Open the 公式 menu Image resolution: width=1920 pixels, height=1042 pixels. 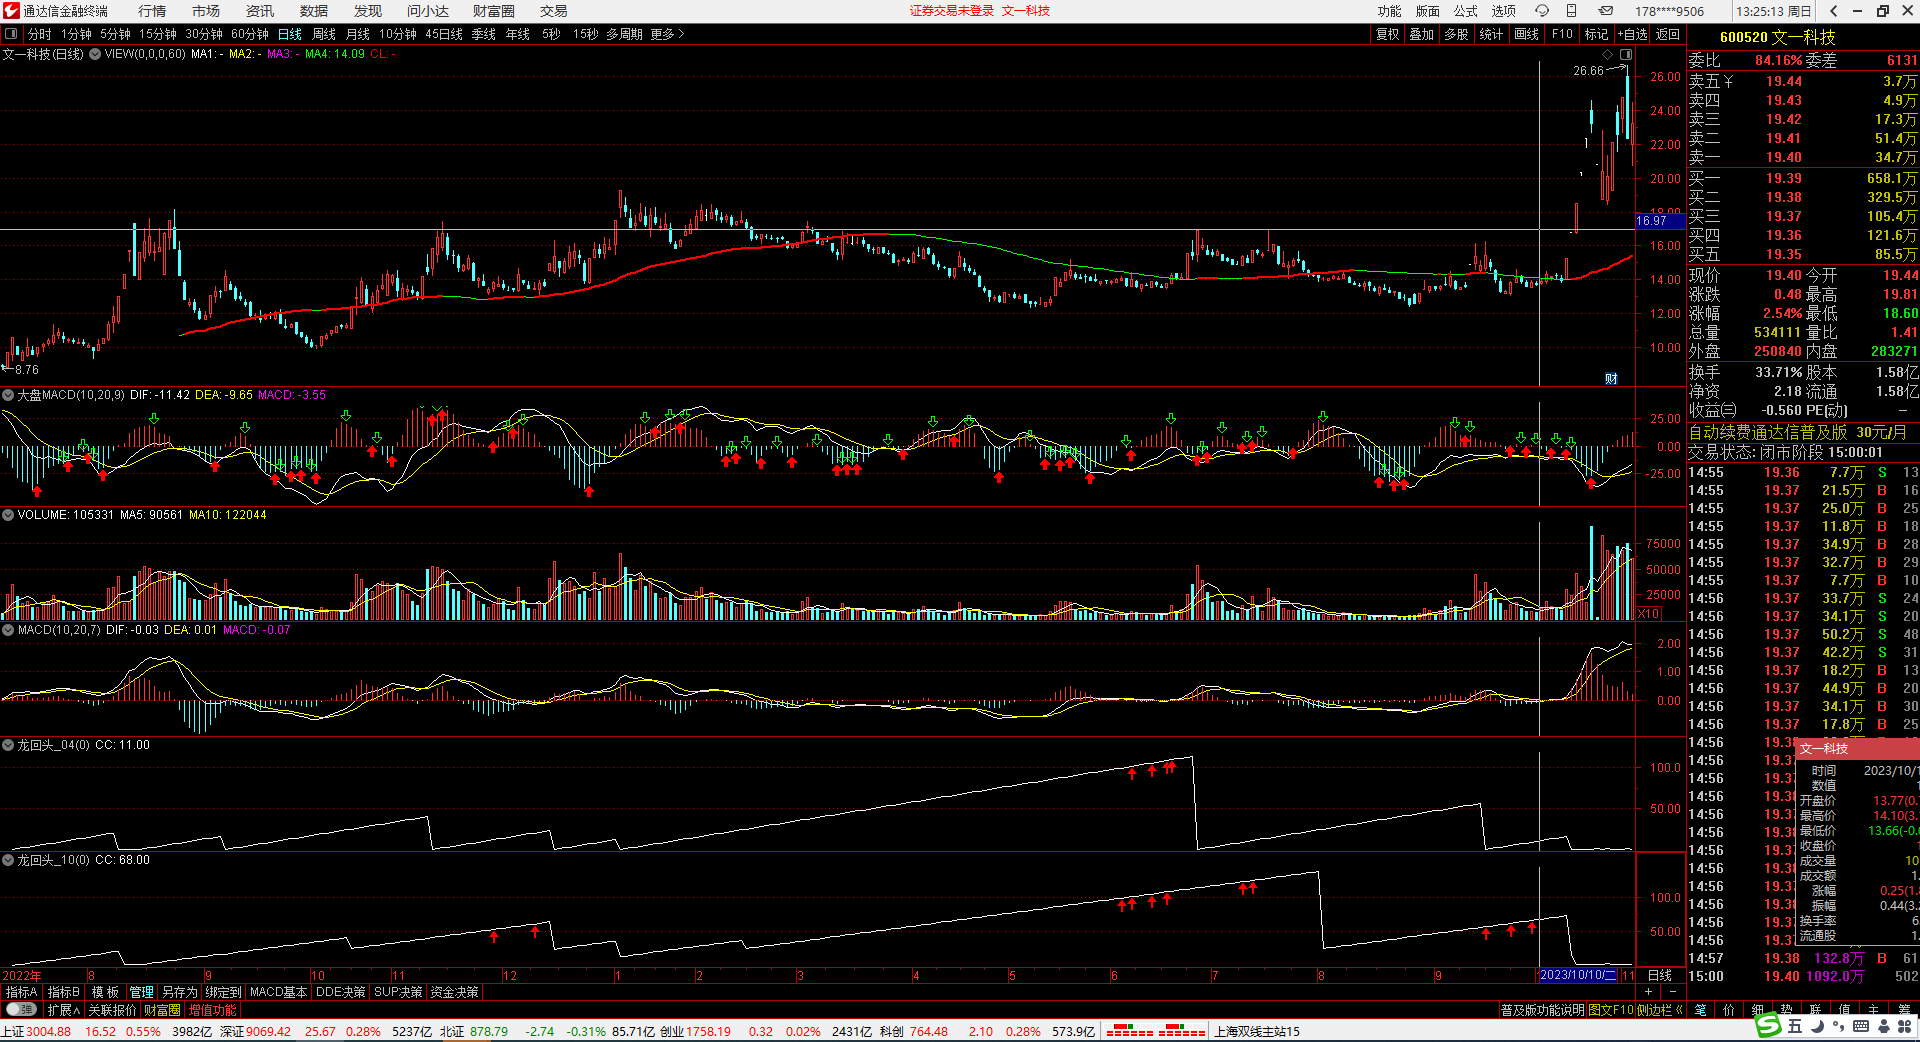coord(1466,11)
